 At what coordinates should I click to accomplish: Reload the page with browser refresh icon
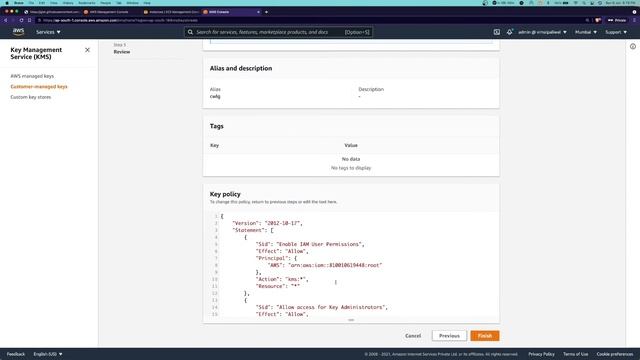pyautogui.click(x=21, y=20)
